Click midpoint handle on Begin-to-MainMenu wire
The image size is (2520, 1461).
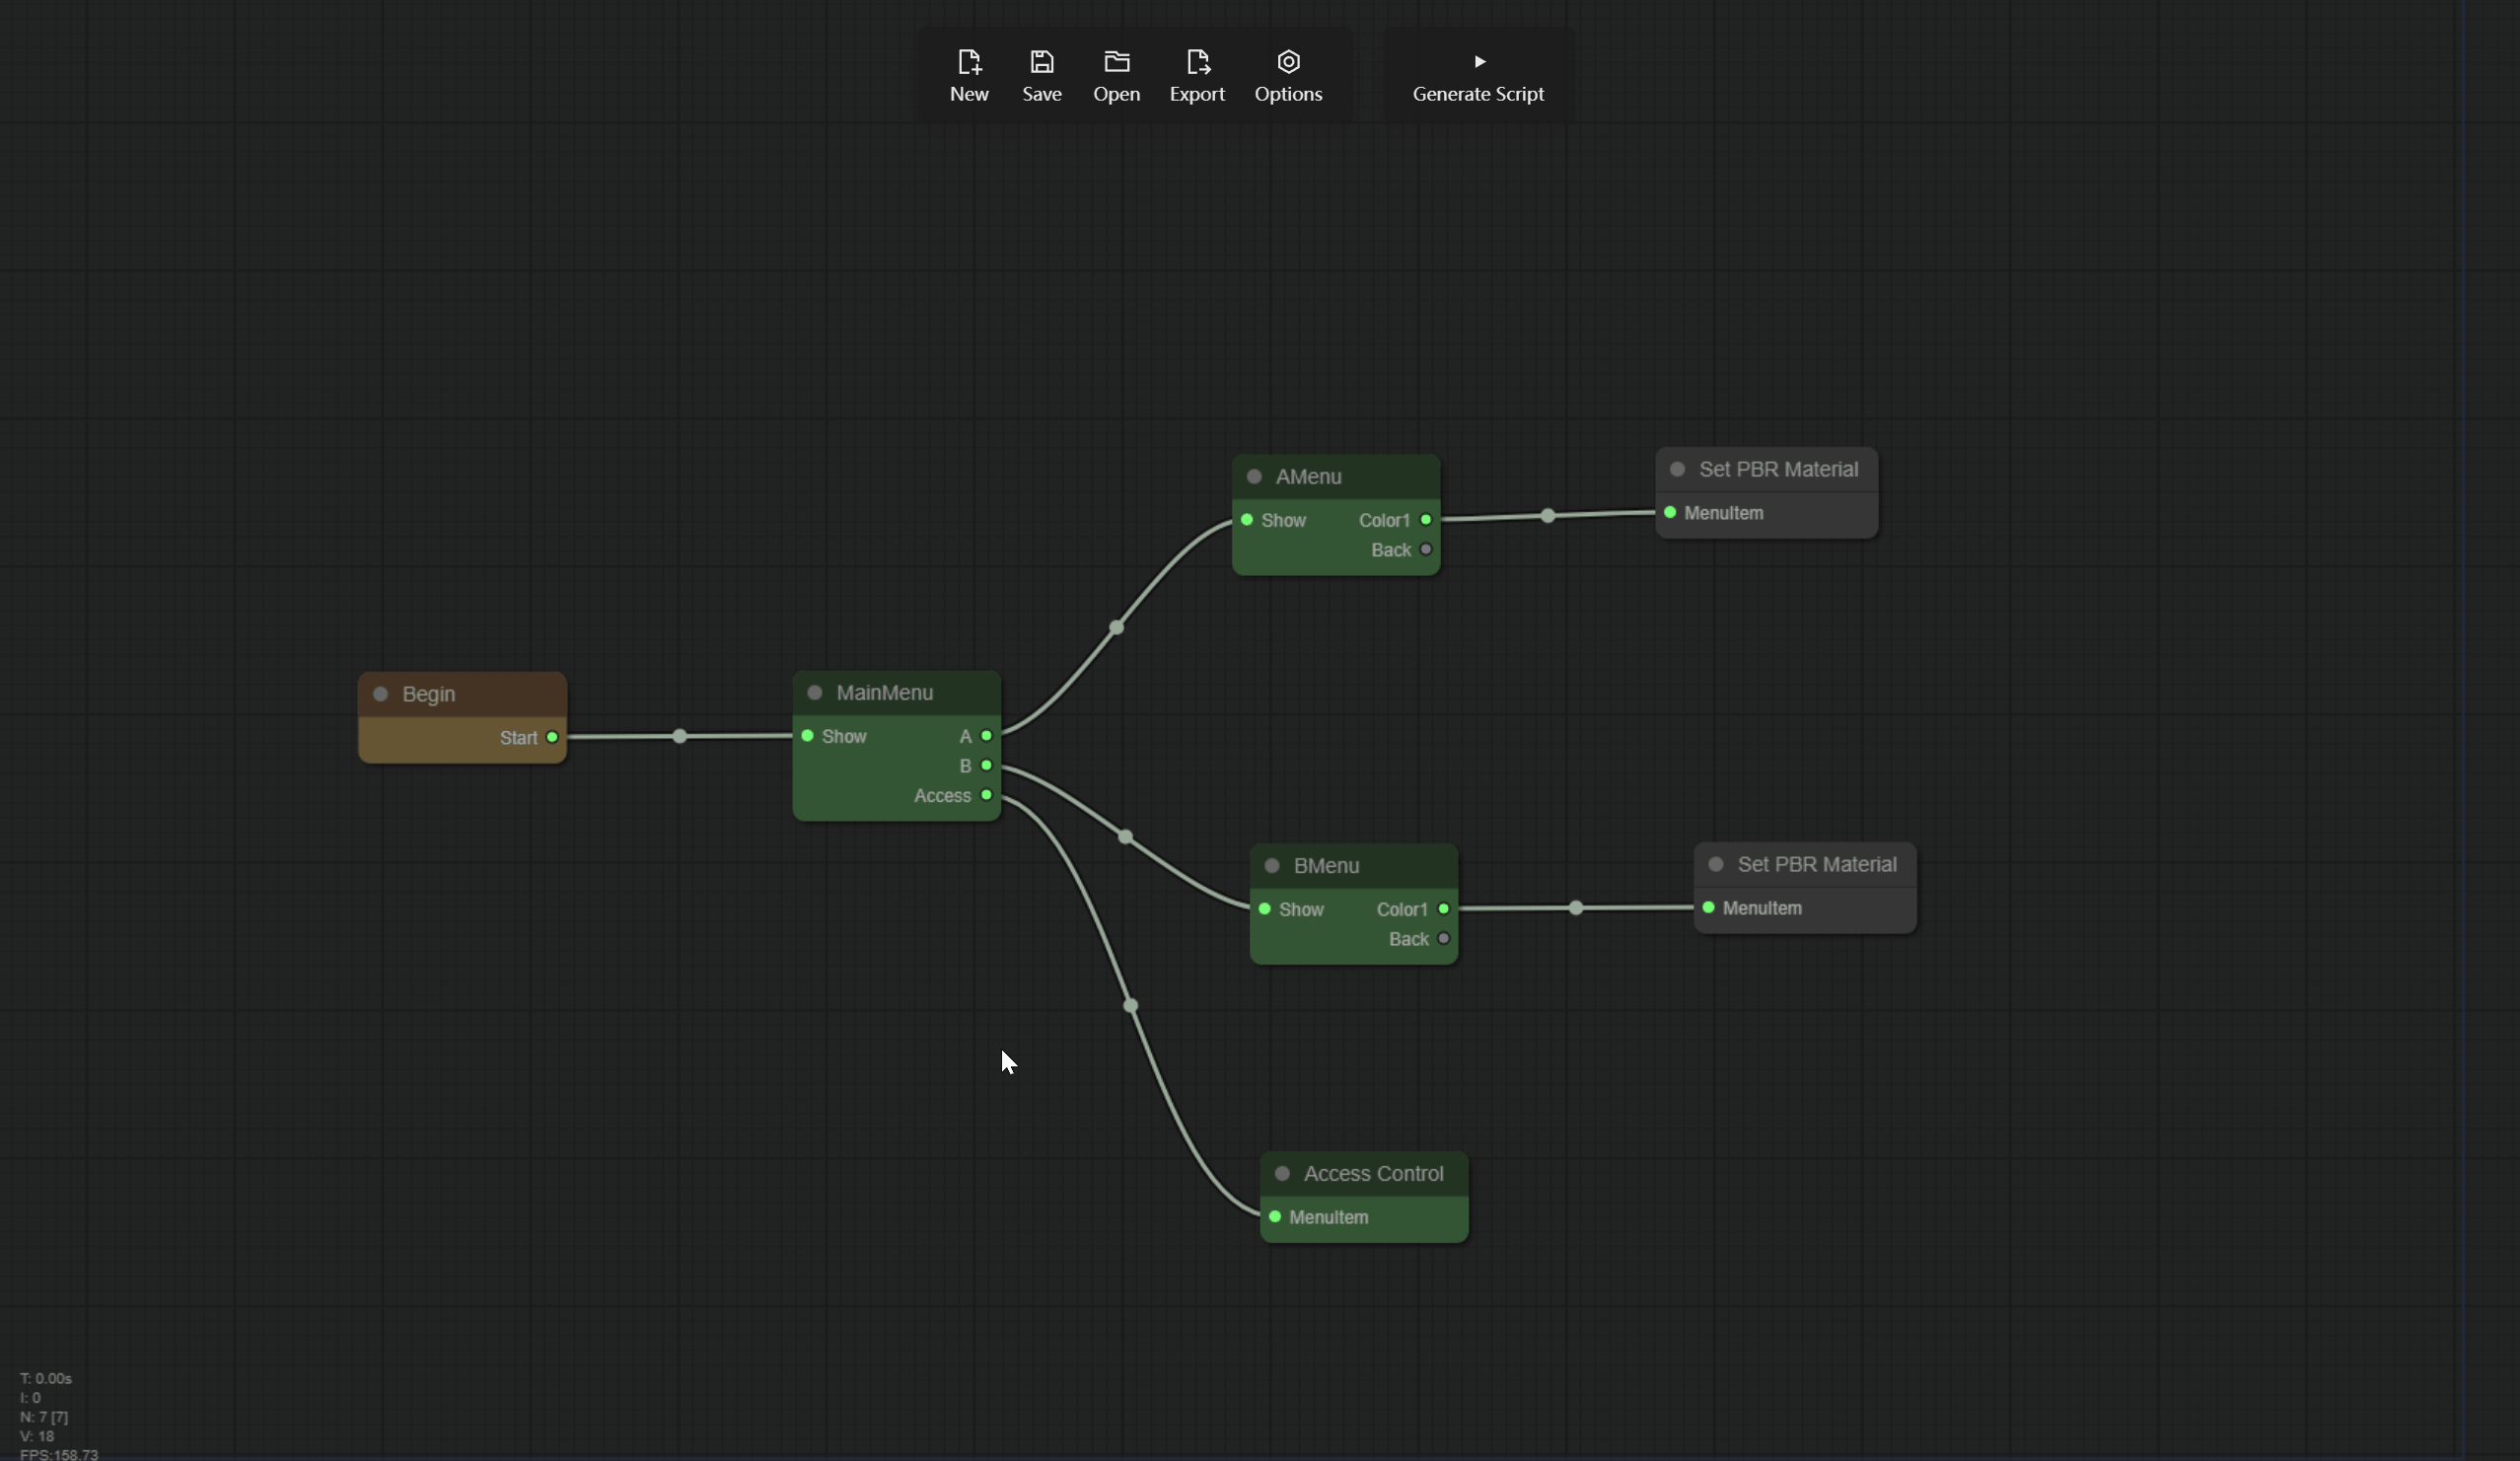680,736
